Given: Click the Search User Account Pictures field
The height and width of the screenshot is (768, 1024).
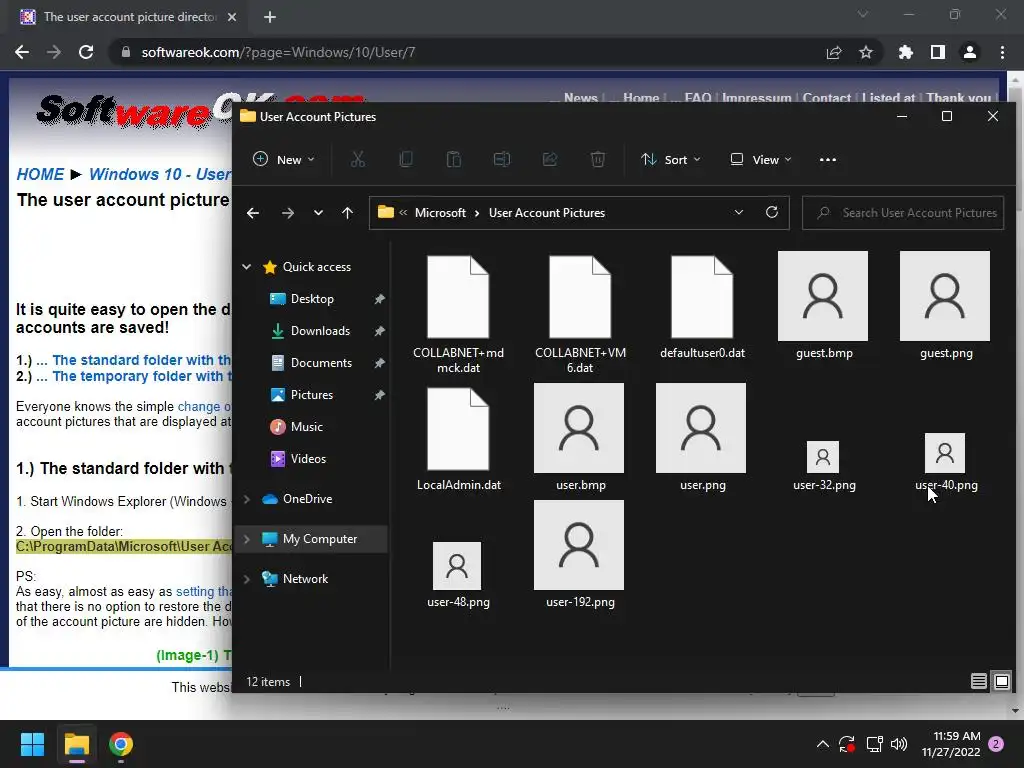Looking at the screenshot, I should [x=903, y=213].
